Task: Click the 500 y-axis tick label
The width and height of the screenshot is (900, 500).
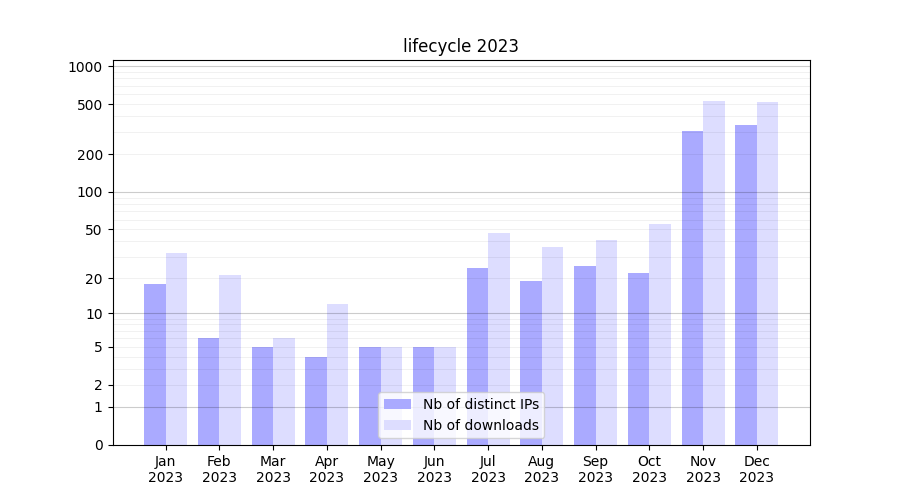Action: tap(90, 105)
